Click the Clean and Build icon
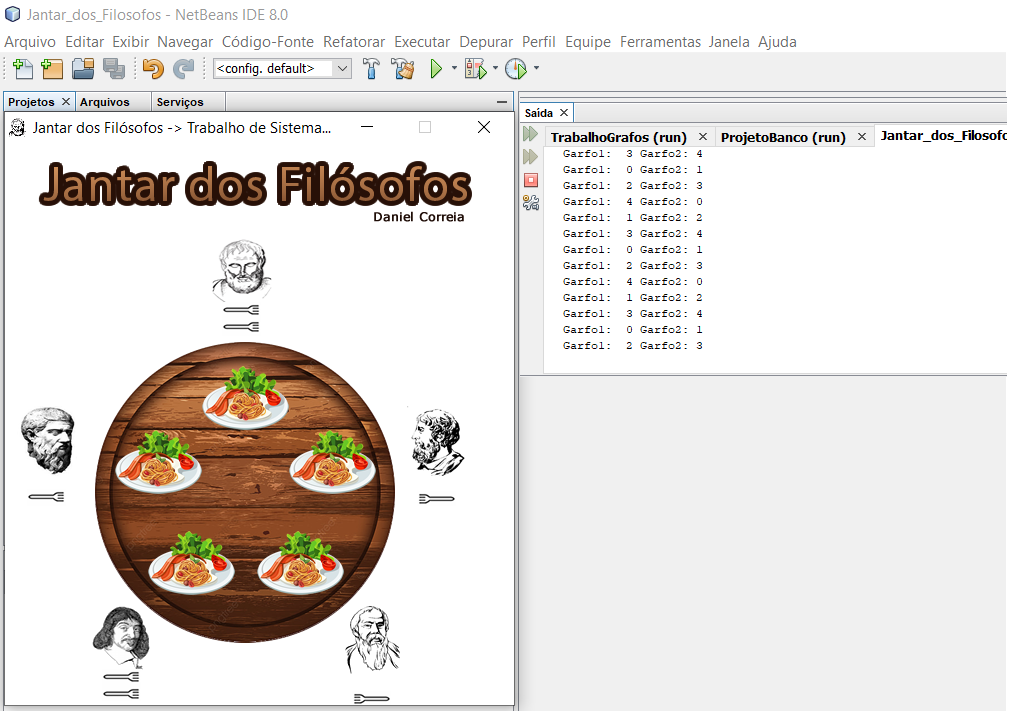1011x711 pixels. (403, 68)
